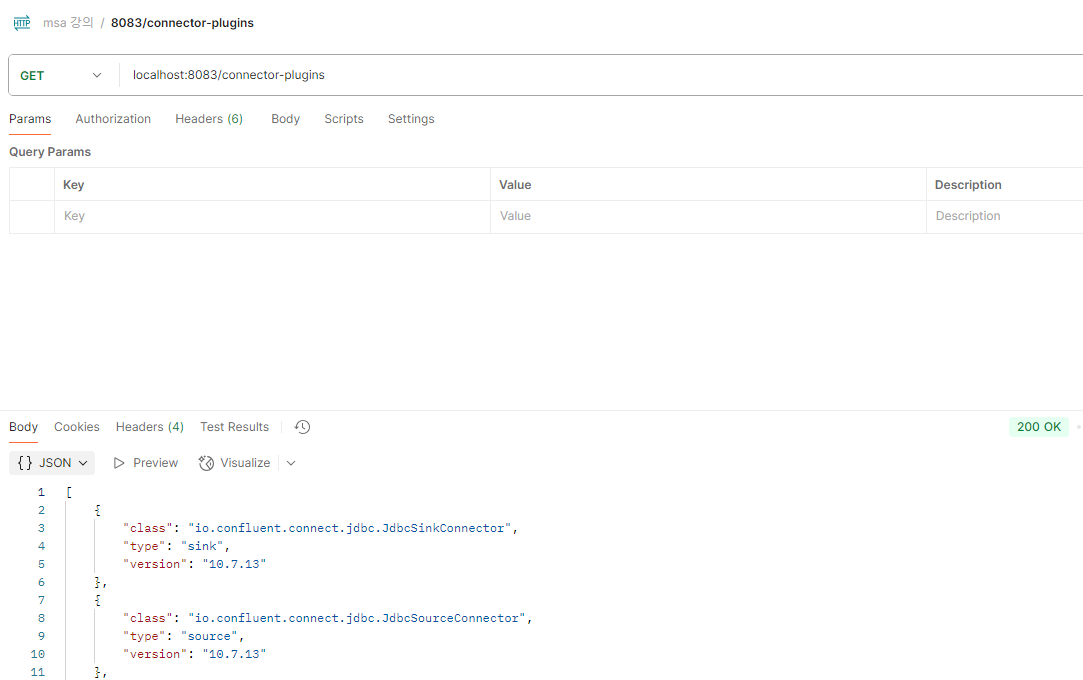Focus the request URL input field
Image resolution: width=1083 pixels, height=680 pixels.
[x=600, y=75]
